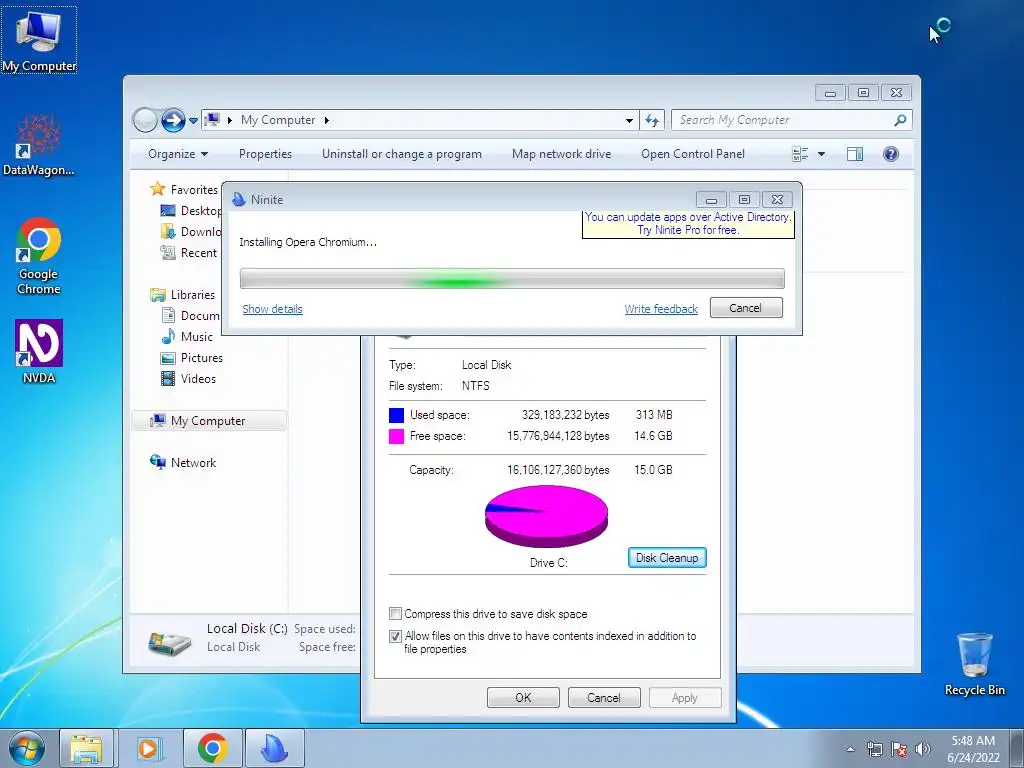Open the Recycle Bin

coord(974,664)
